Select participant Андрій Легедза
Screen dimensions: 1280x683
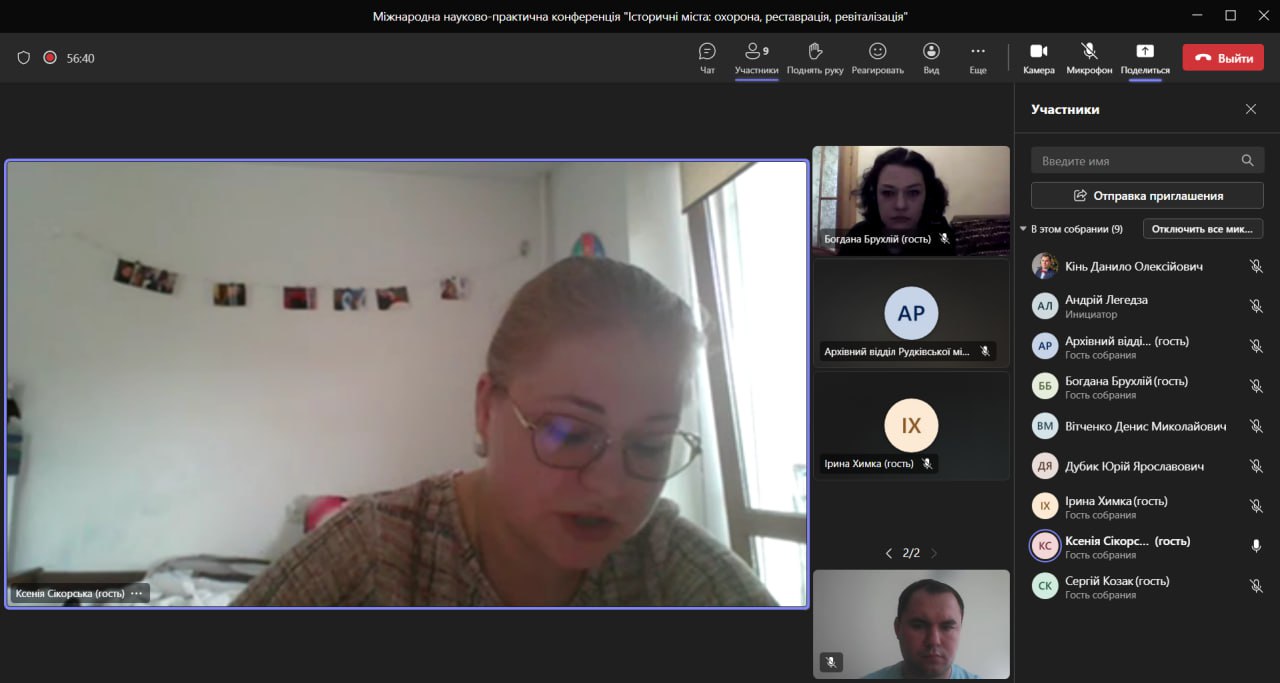(1147, 306)
